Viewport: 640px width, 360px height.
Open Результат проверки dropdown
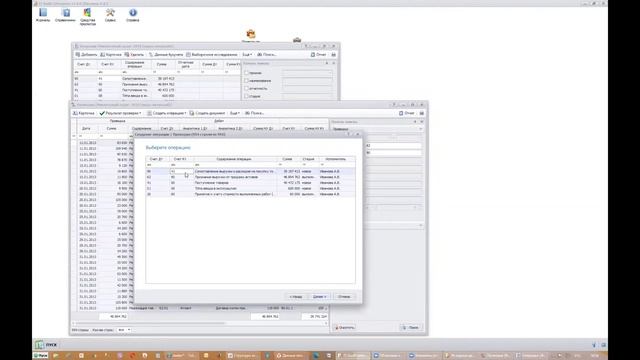[x=120, y=113]
